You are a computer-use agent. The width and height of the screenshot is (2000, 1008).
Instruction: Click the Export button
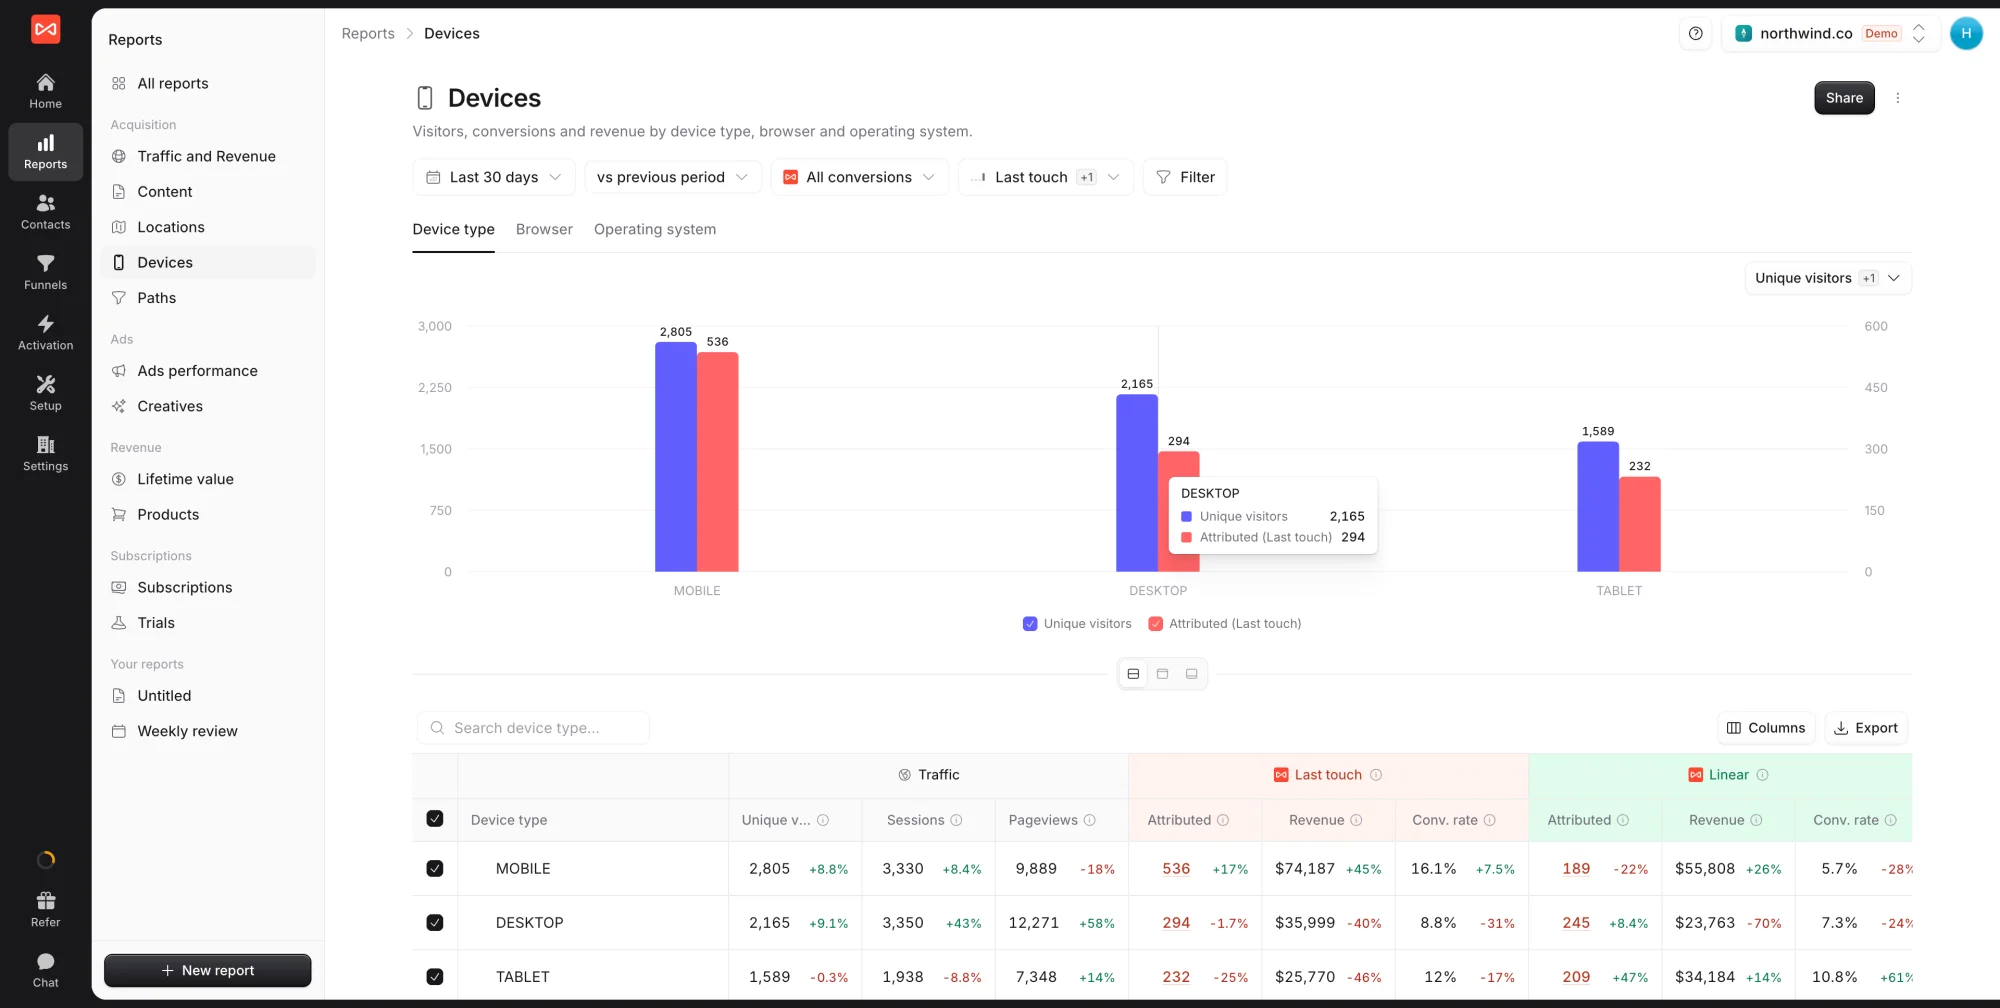click(1866, 728)
